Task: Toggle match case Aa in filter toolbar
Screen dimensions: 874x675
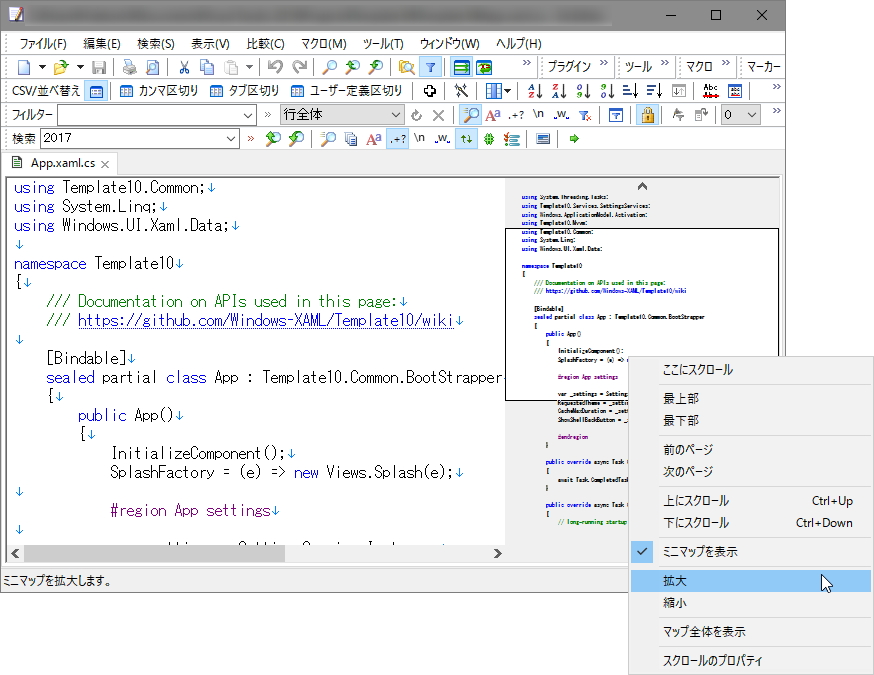Action: (x=493, y=115)
